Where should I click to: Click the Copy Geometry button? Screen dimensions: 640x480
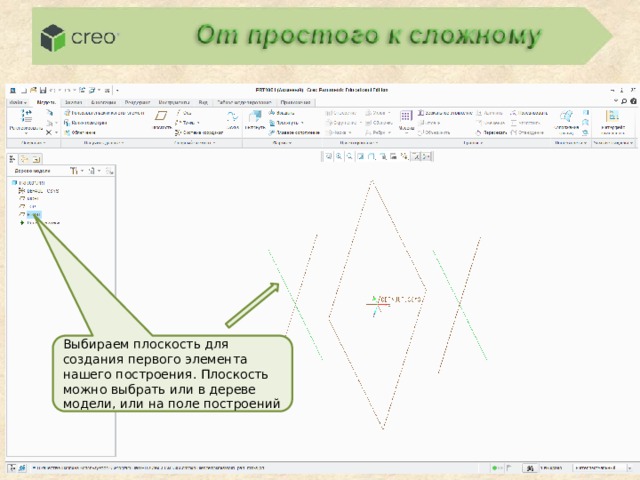pyautogui.click(x=86, y=123)
